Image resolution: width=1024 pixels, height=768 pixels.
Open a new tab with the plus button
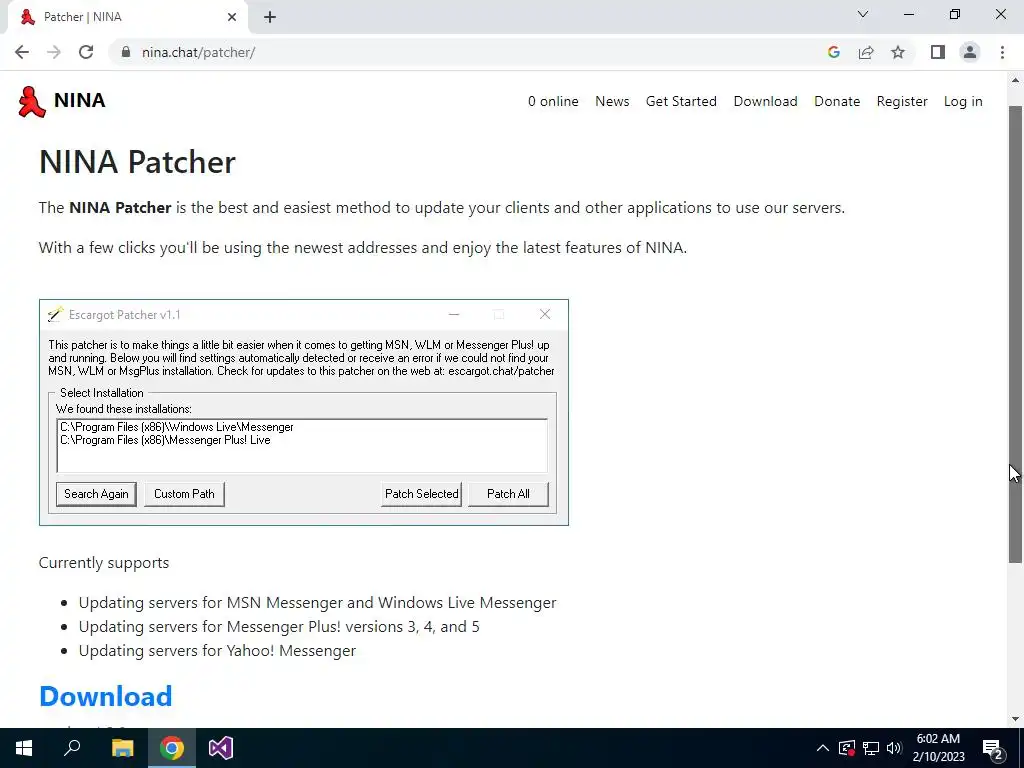tap(270, 17)
